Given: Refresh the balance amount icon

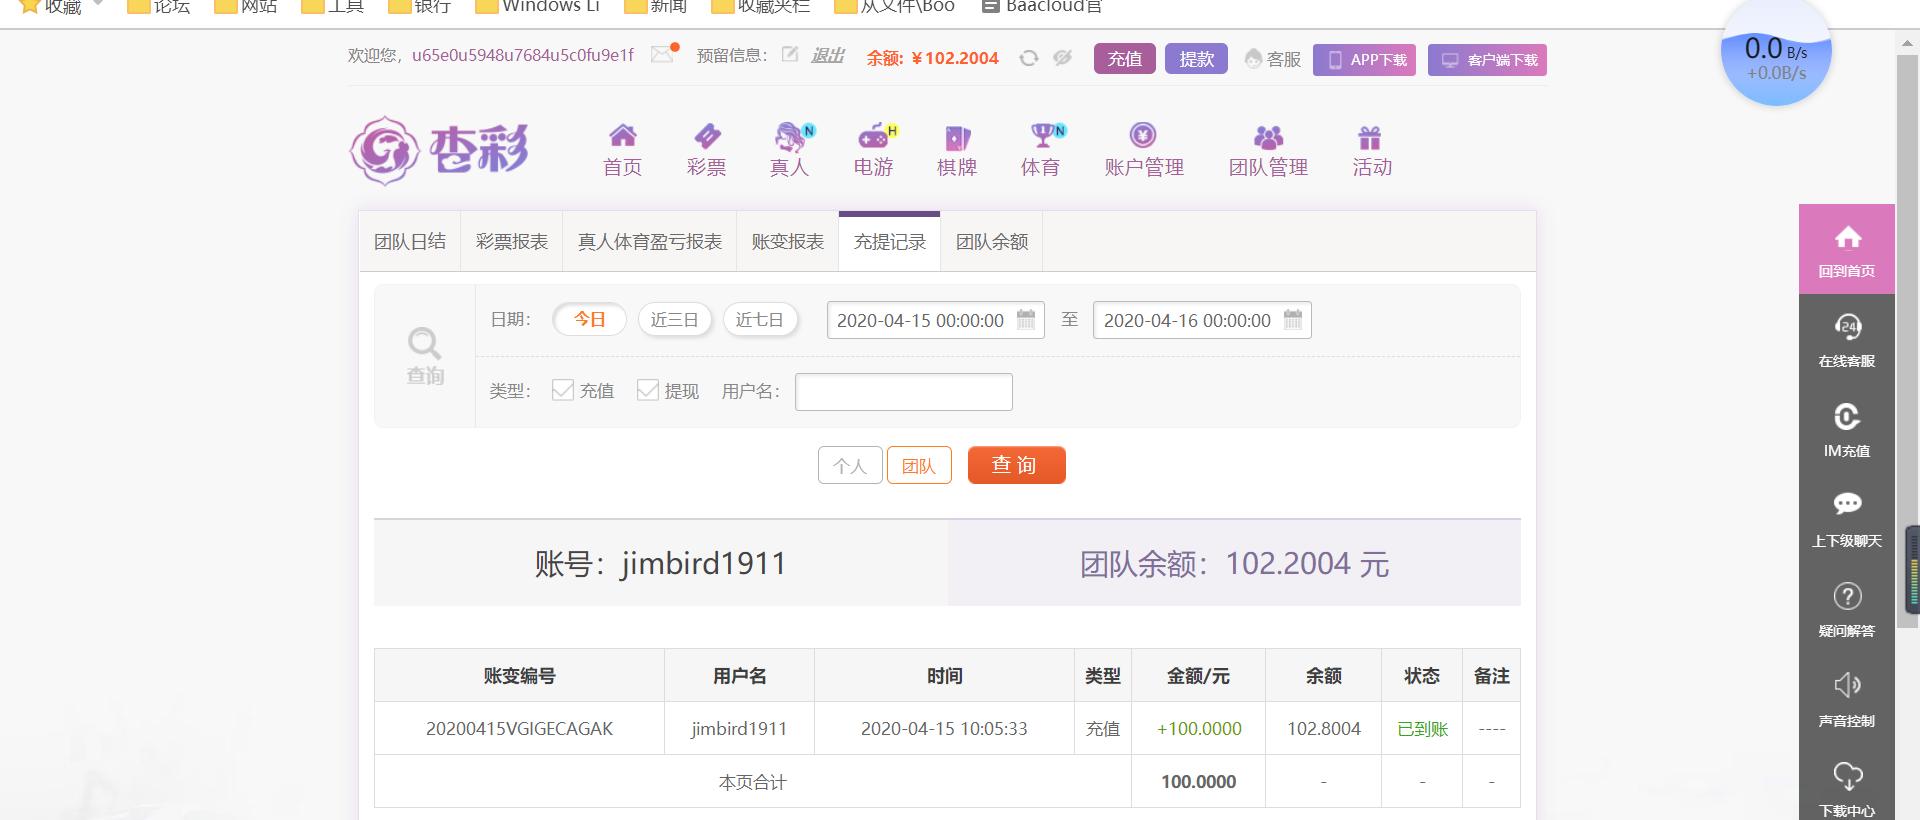Looking at the screenshot, I should (1028, 58).
